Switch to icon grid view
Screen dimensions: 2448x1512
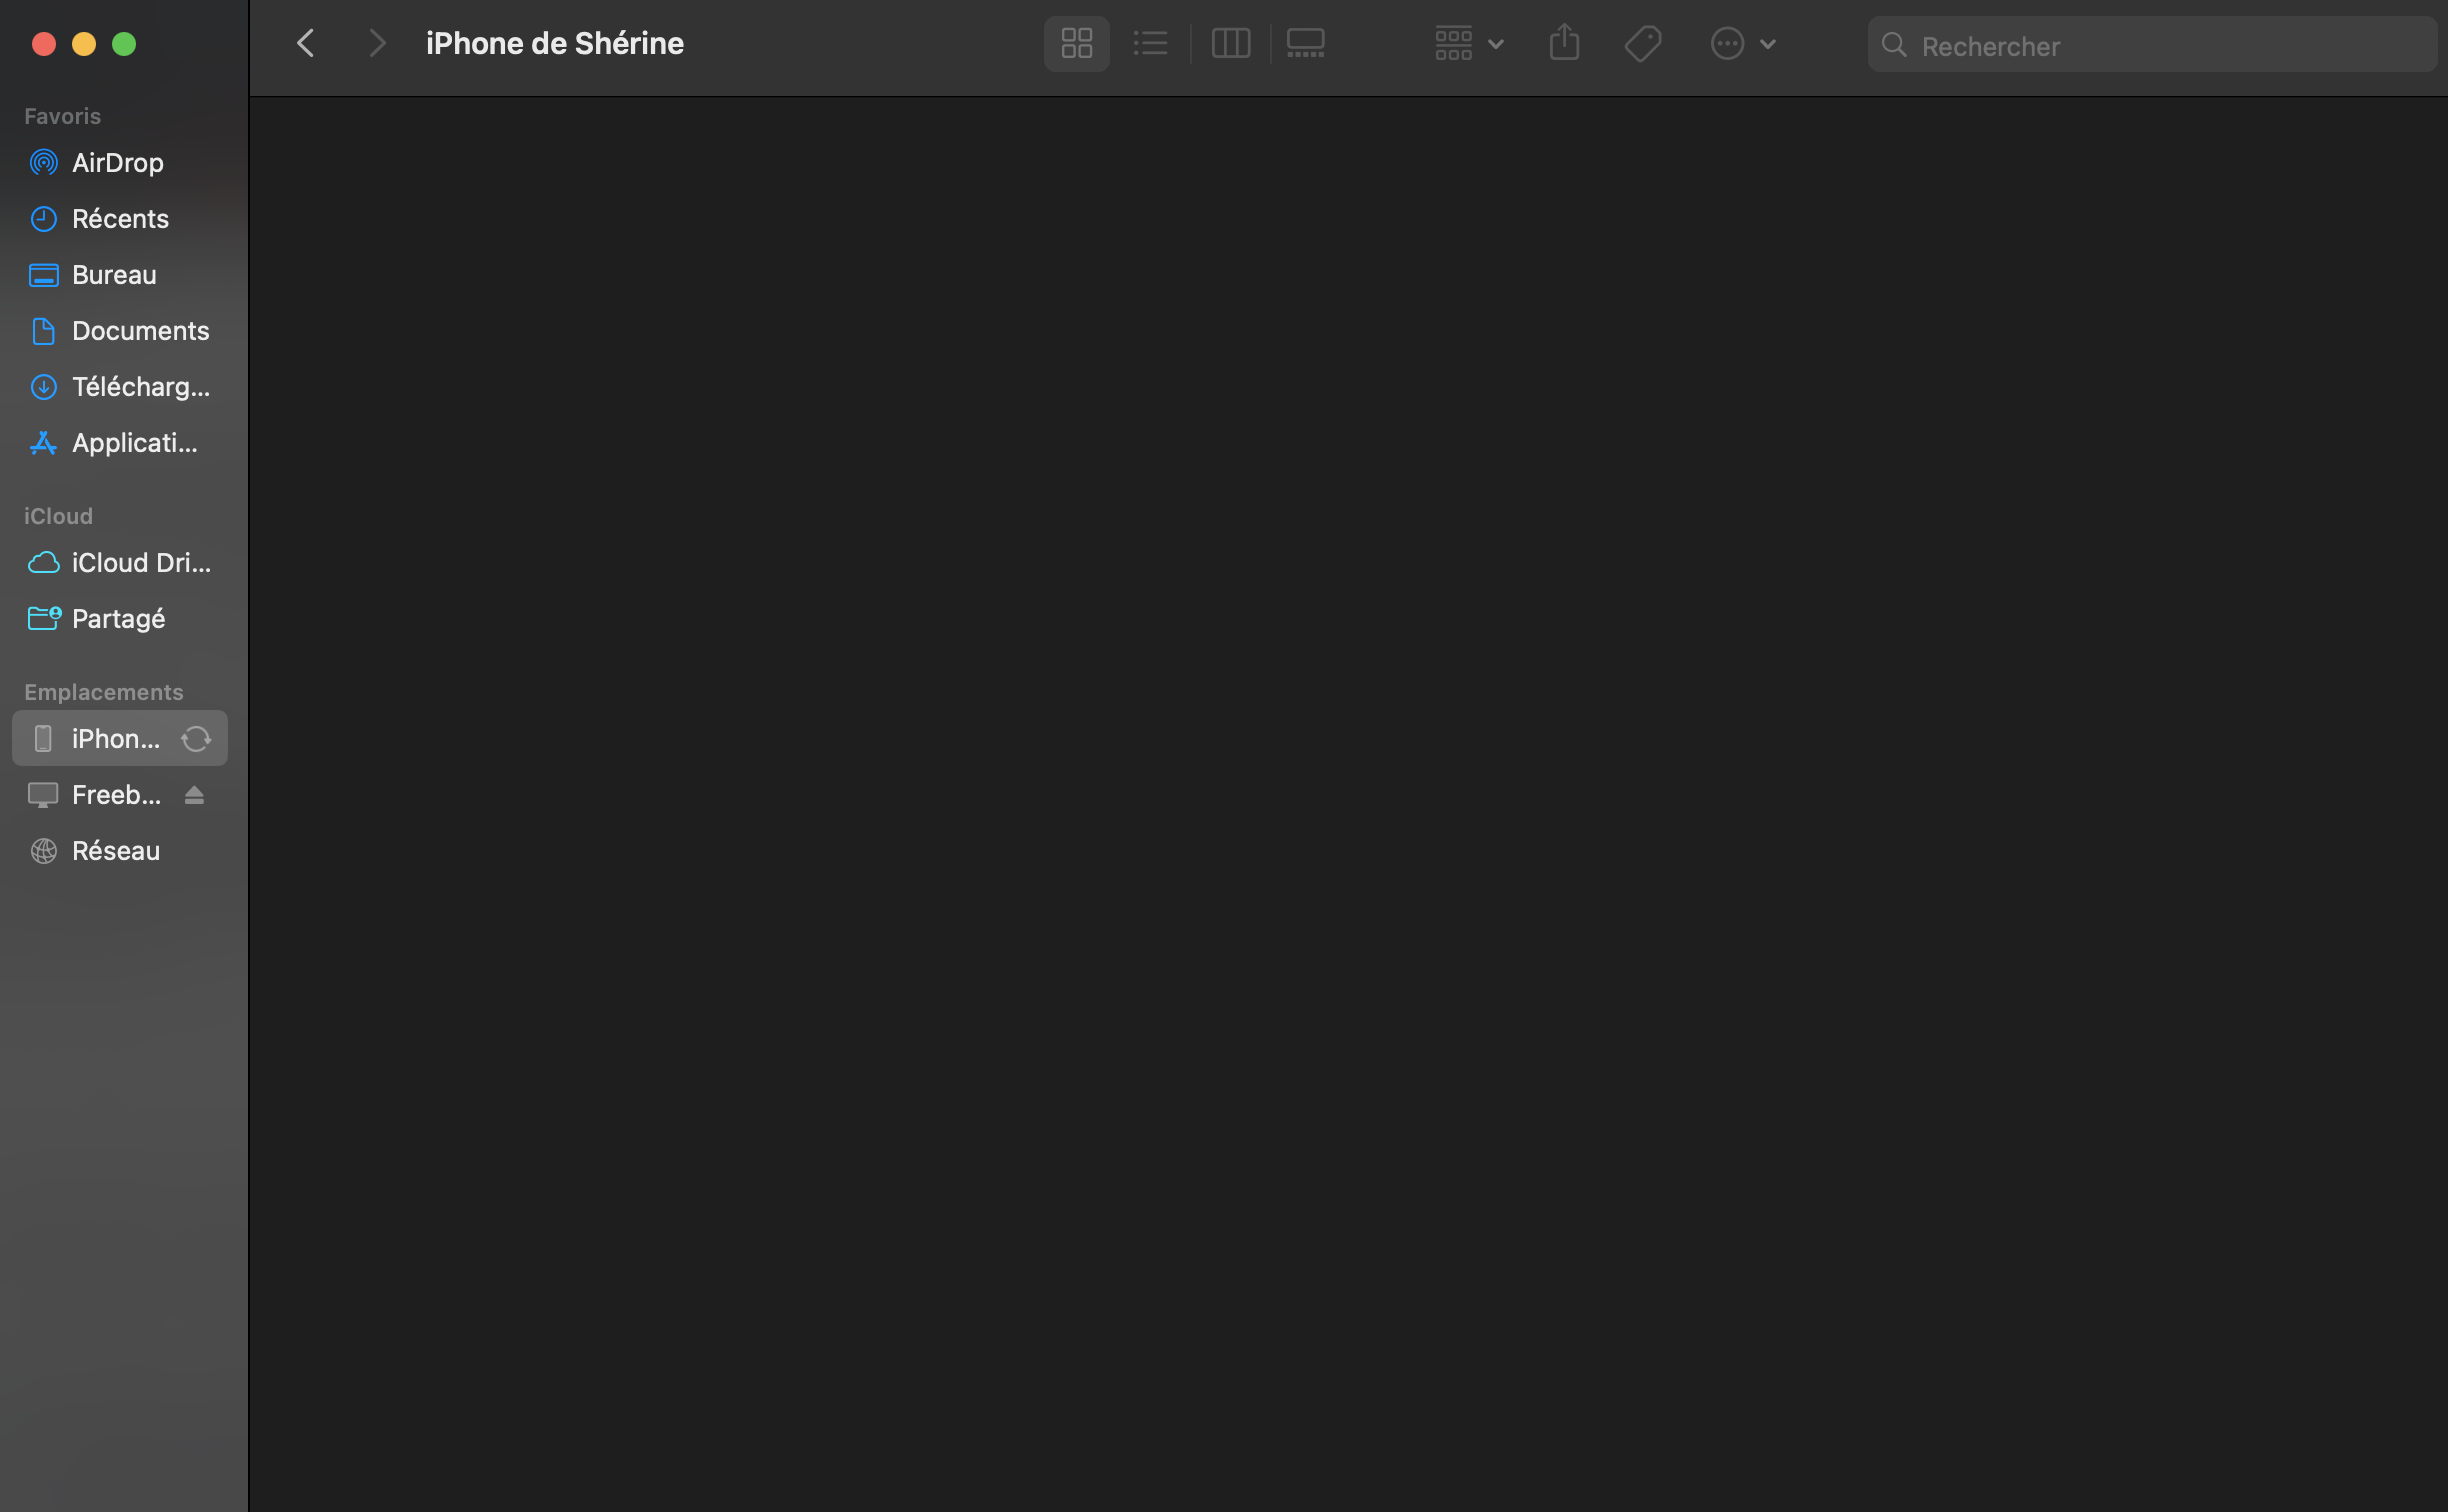[x=1076, y=44]
